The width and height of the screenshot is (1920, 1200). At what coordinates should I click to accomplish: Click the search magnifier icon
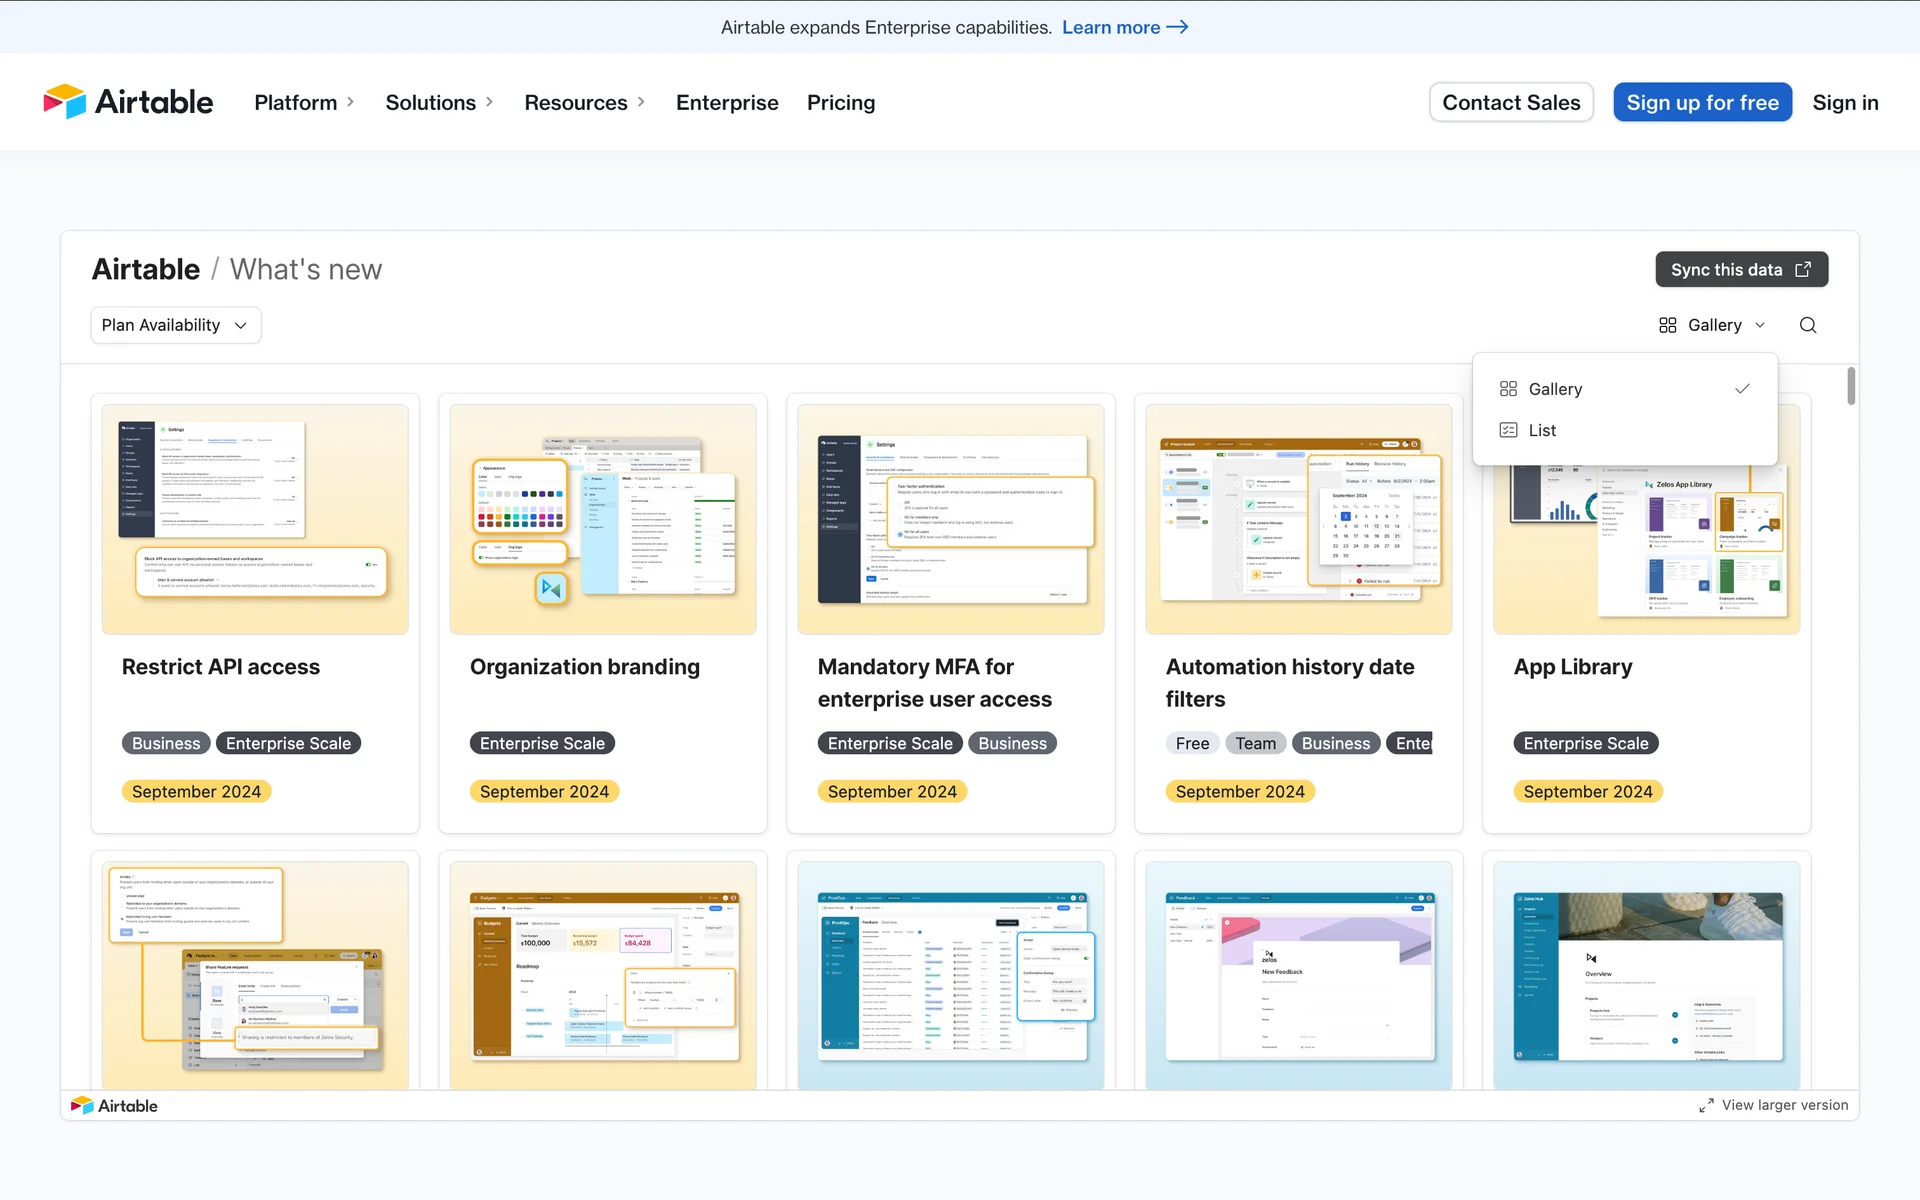tap(1808, 325)
